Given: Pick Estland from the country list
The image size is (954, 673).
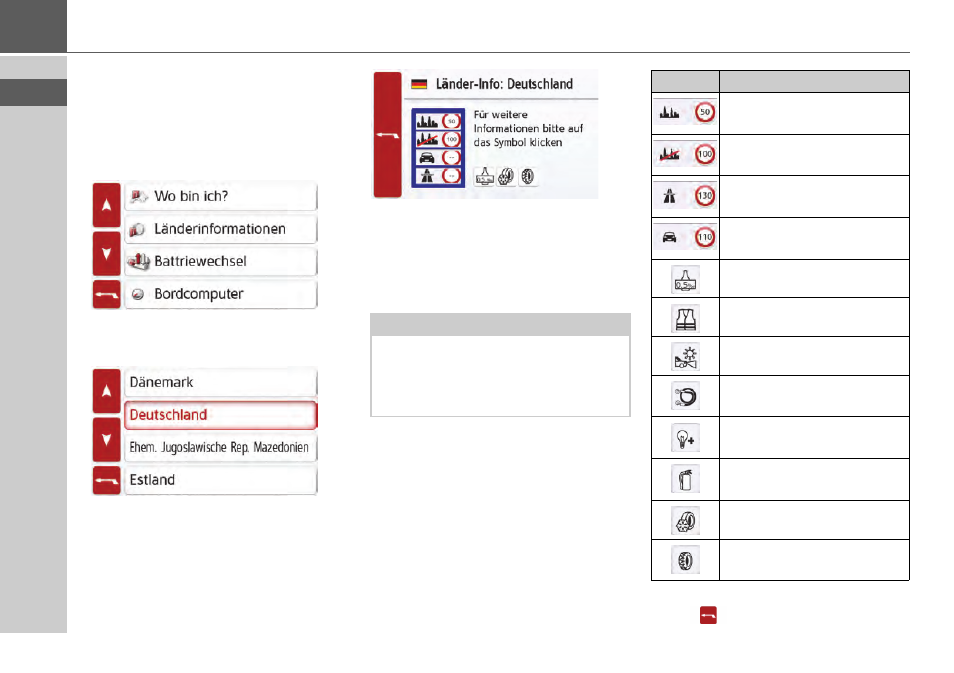Looking at the screenshot, I should click(x=220, y=480).
